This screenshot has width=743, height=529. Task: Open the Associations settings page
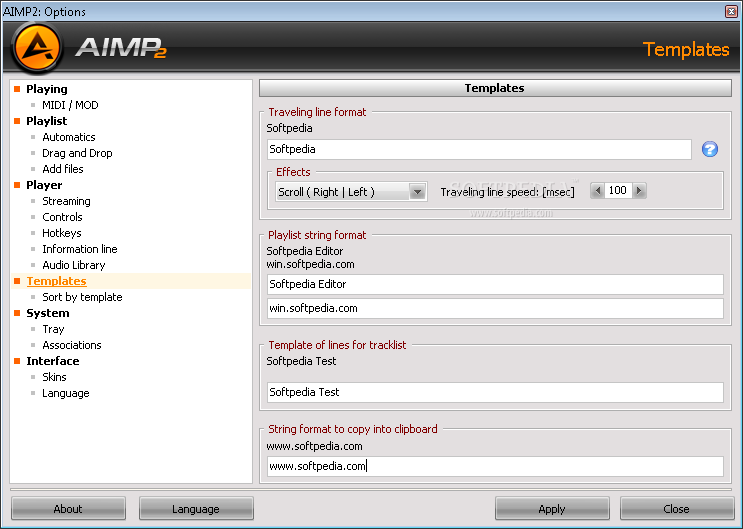click(x=72, y=345)
